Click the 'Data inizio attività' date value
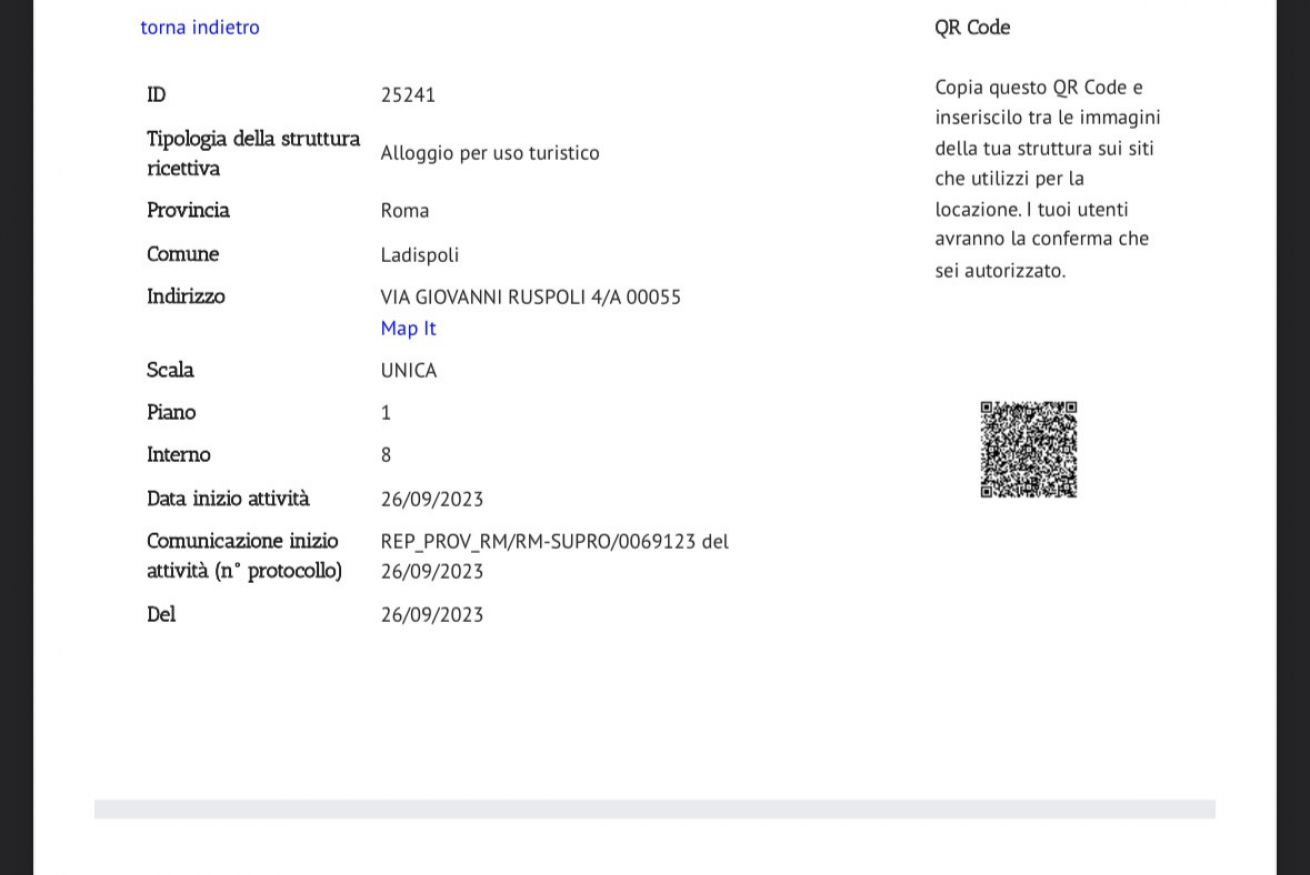Image resolution: width=1310 pixels, height=875 pixels. pyautogui.click(x=432, y=499)
